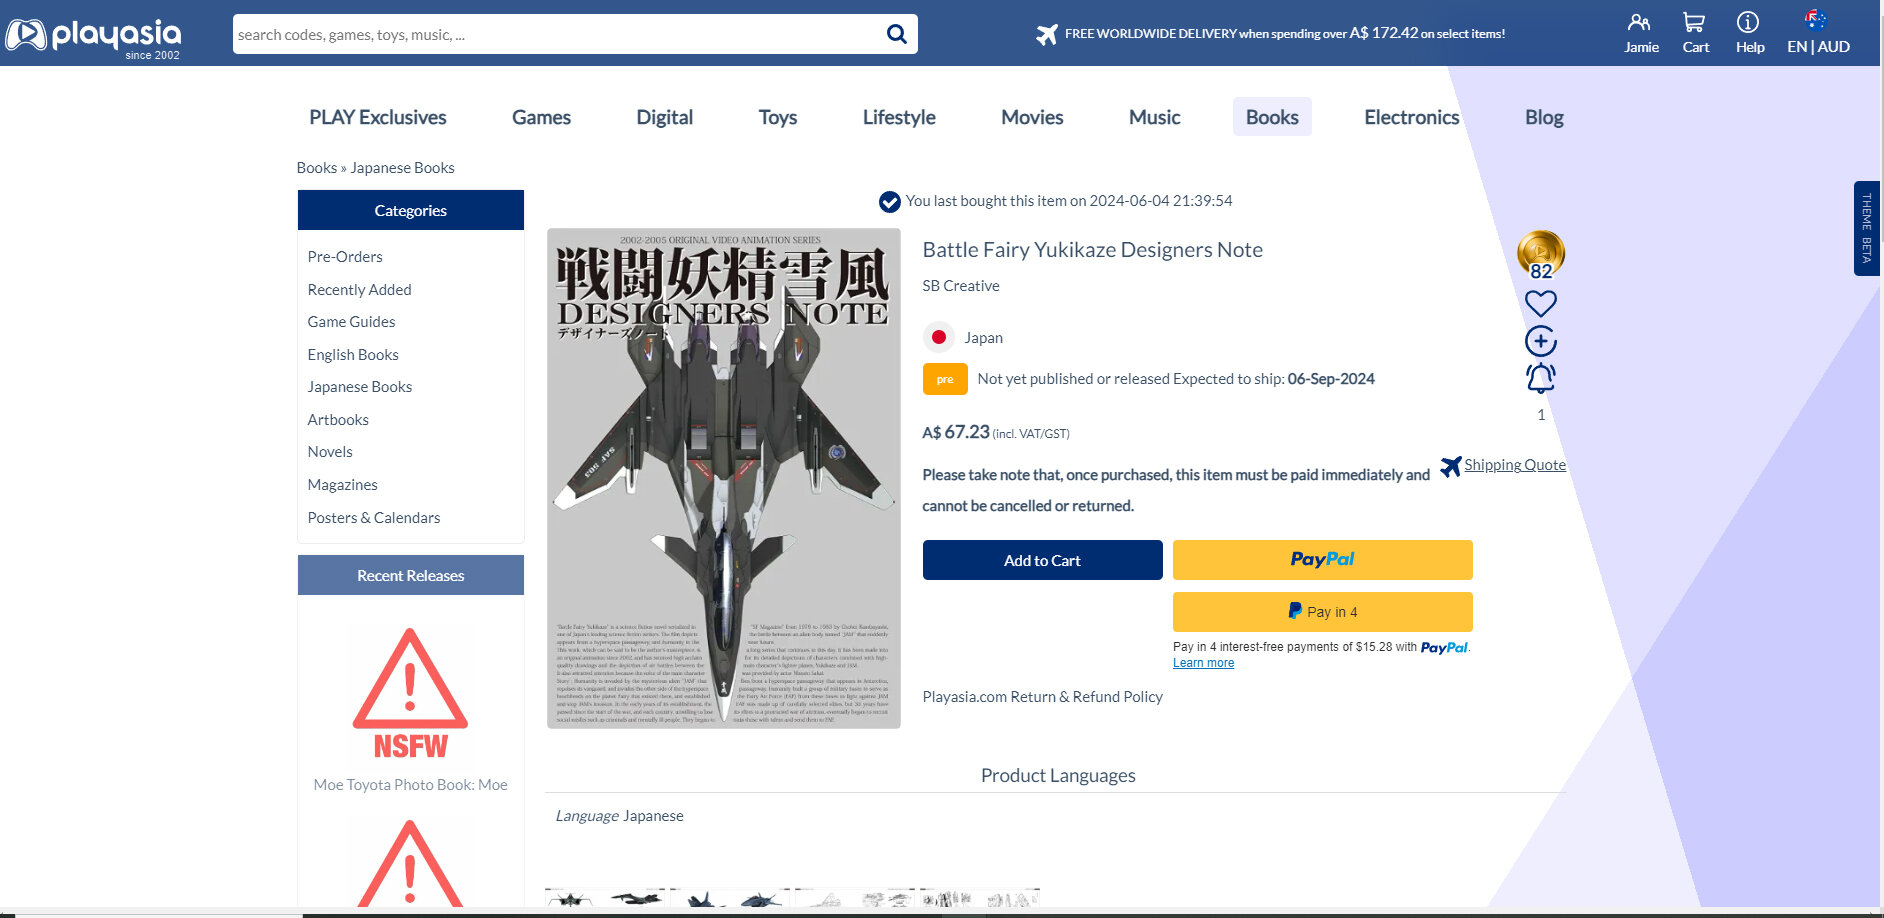
Task: Open Game Guides category
Action: coord(351,322)
